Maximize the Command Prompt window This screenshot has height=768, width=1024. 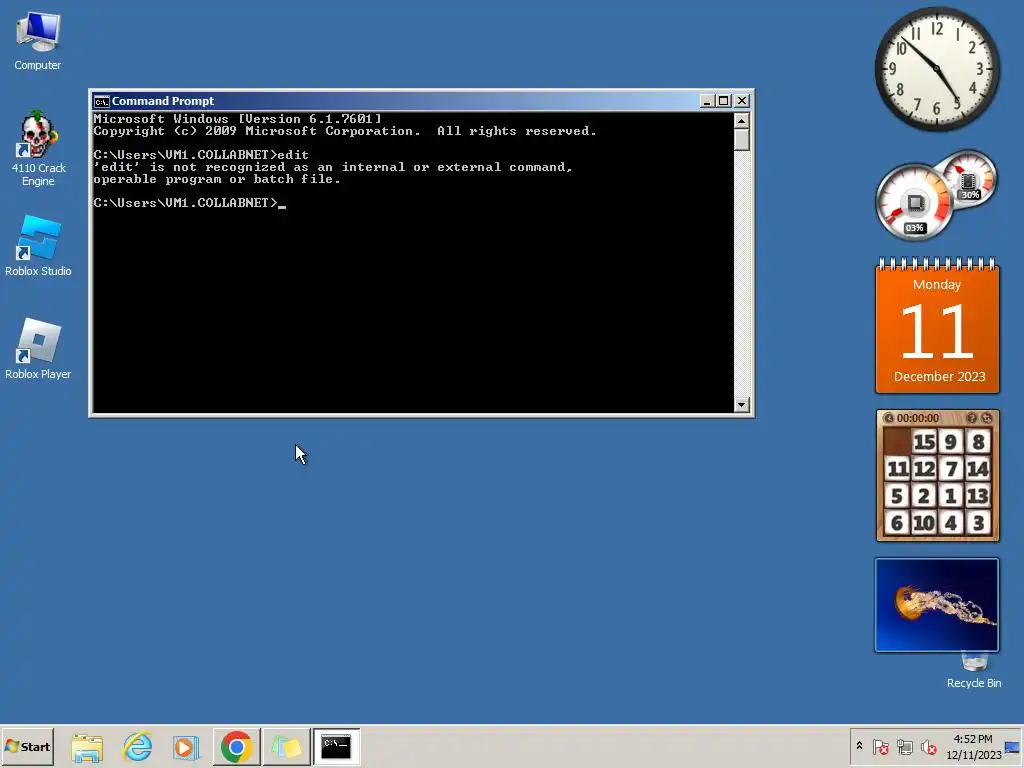tap(724, 101)
